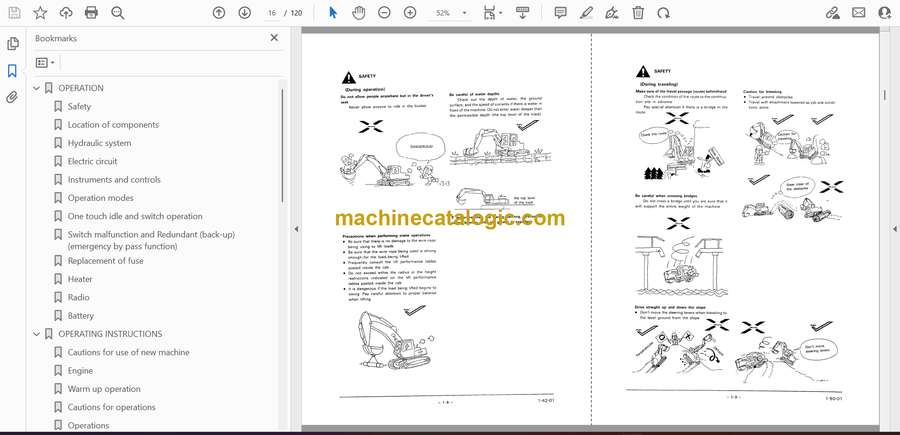Open the attachments paperclip panel
The width and height of the screenshot is (900, 435).
[x=13, y=97]
